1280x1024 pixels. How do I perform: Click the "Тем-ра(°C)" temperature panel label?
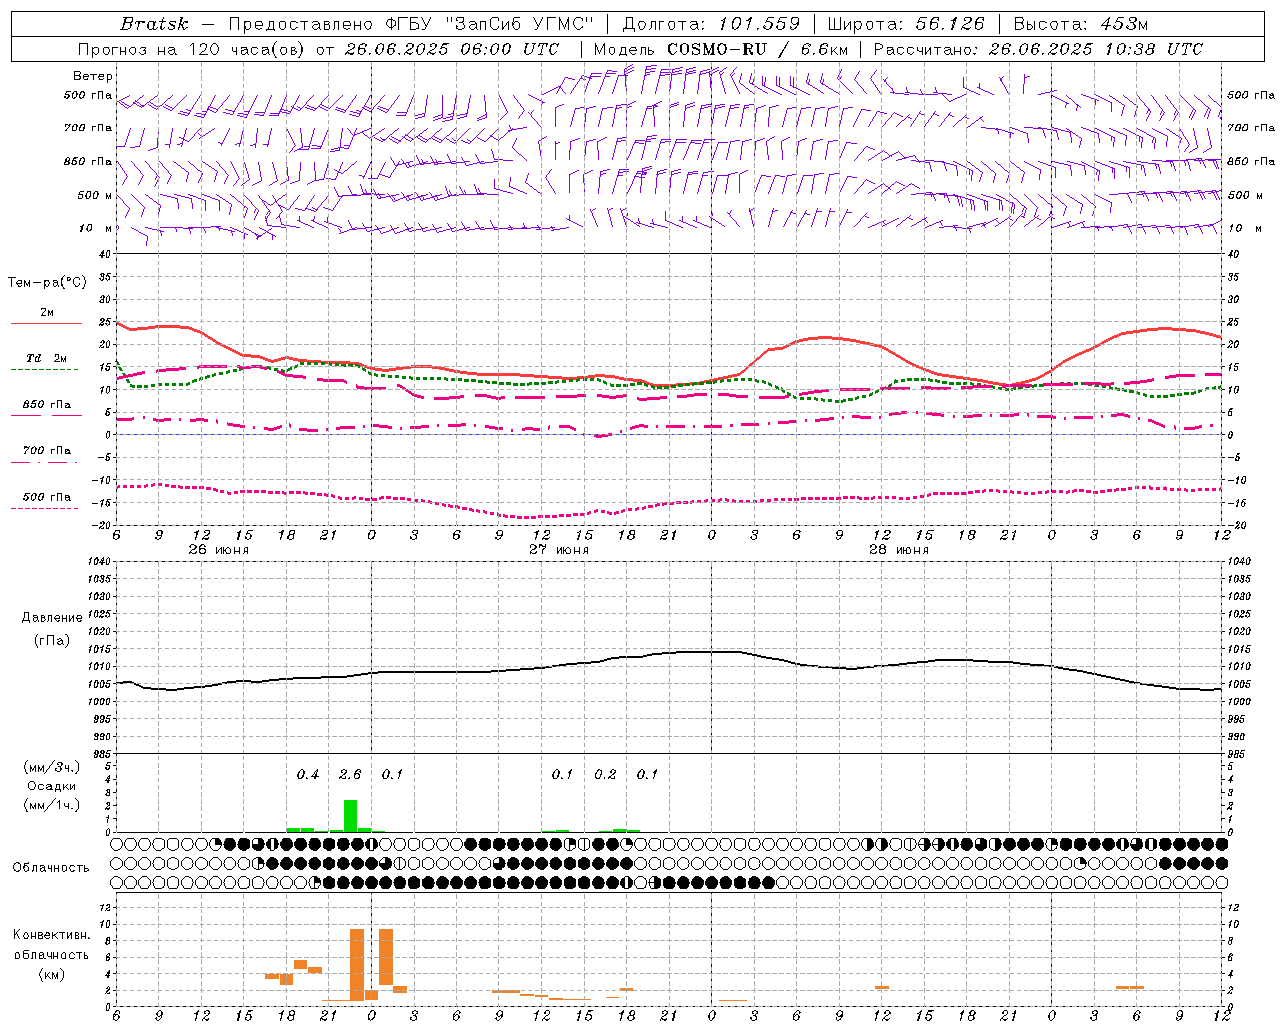point(47,282)
